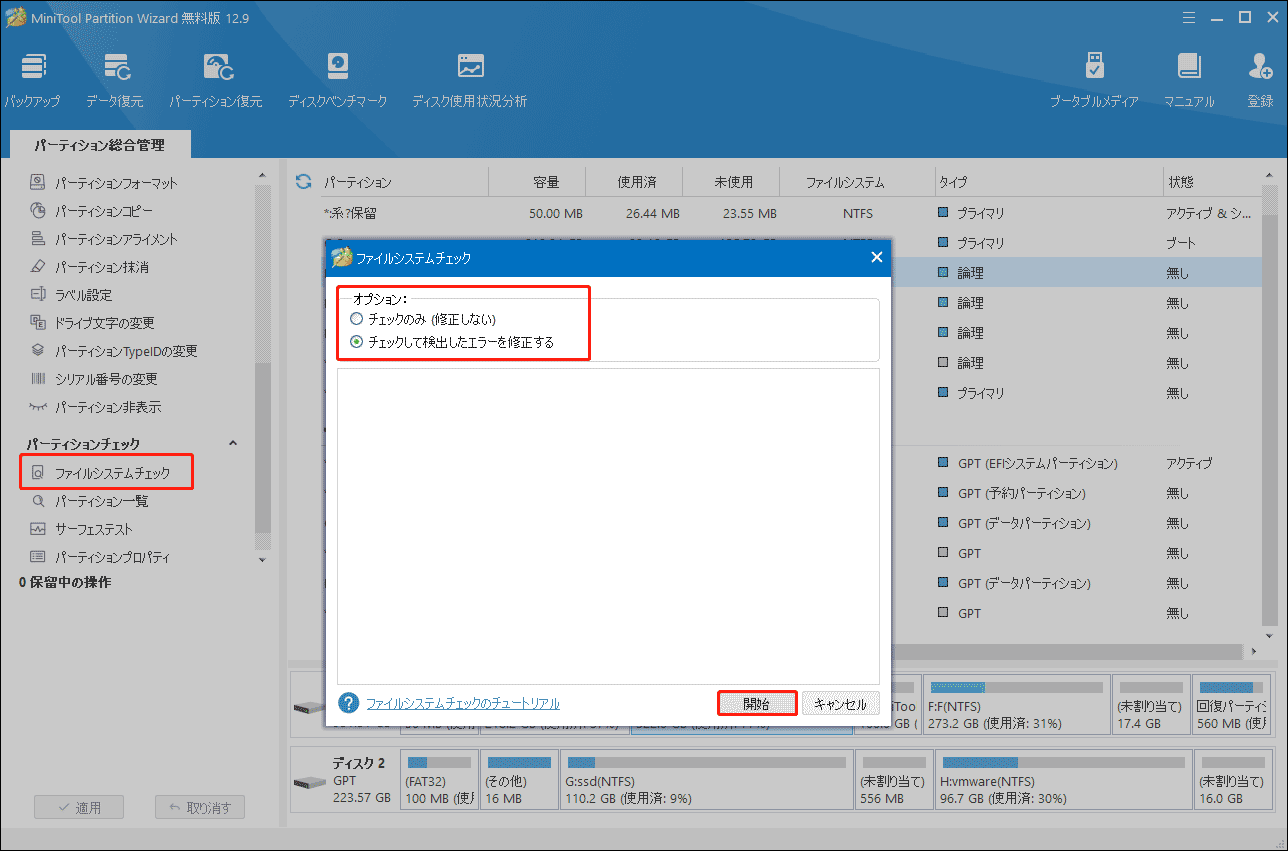Select the 556 MB 未割り当て block on Disk 2
Viewport: 1288px width, 851px height.
[894, 779]
